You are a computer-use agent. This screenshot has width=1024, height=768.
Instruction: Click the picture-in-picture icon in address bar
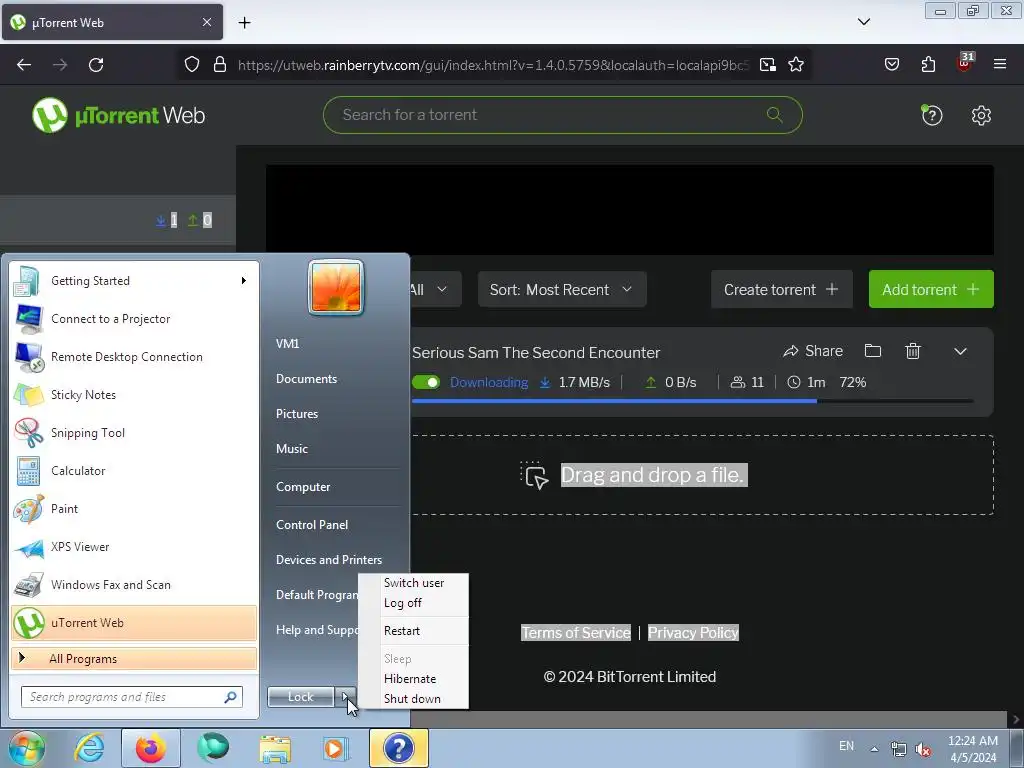767,64
